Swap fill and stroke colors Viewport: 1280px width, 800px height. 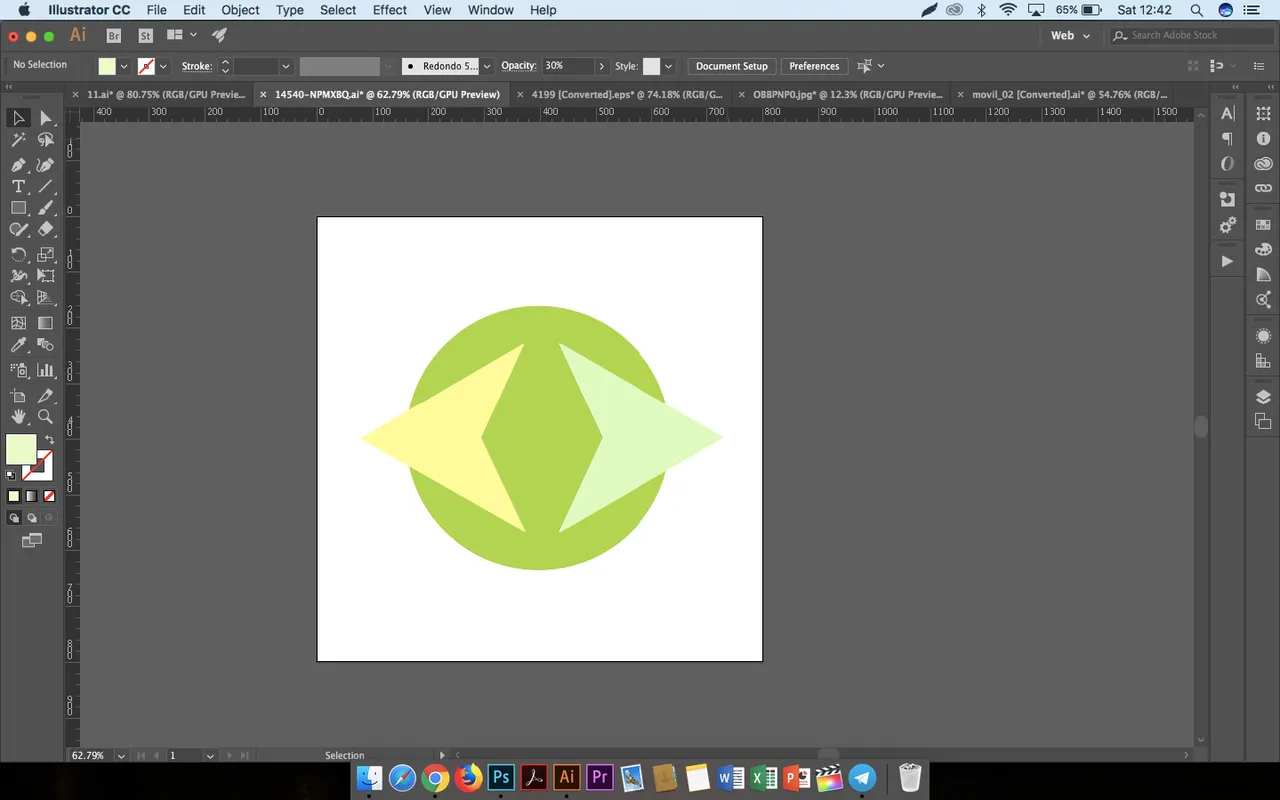click(x=50, y=440)
